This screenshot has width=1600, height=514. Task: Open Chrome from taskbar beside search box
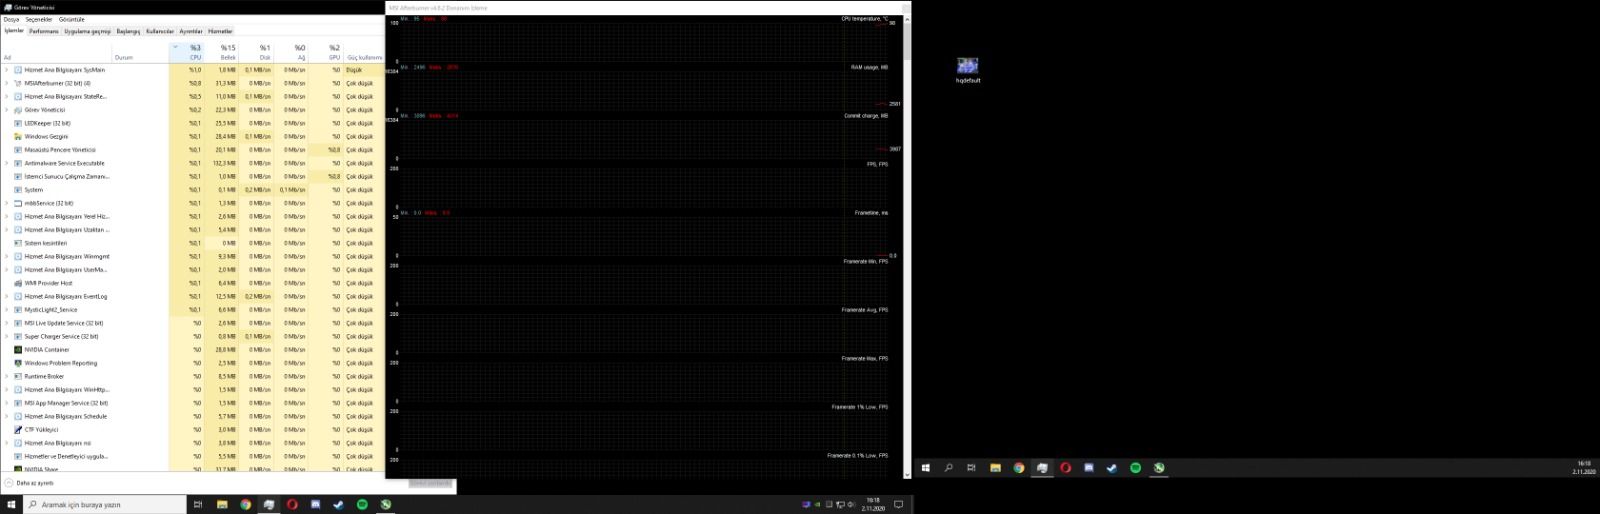pyautogui.click(x=245, y=505)
